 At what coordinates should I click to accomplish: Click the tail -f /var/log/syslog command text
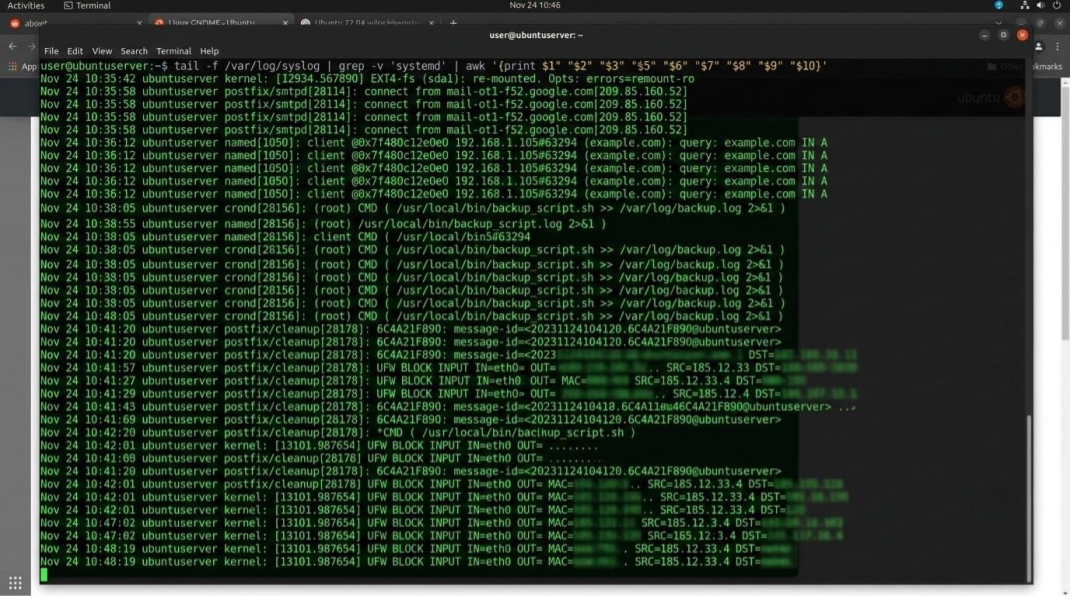click(247, 66)
